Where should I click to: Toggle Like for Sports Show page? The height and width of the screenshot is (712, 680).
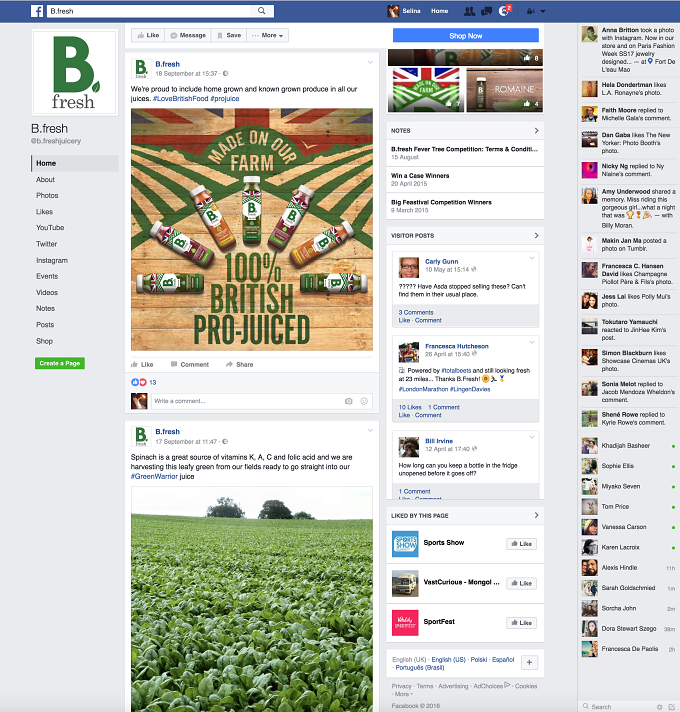pos(522,544)
